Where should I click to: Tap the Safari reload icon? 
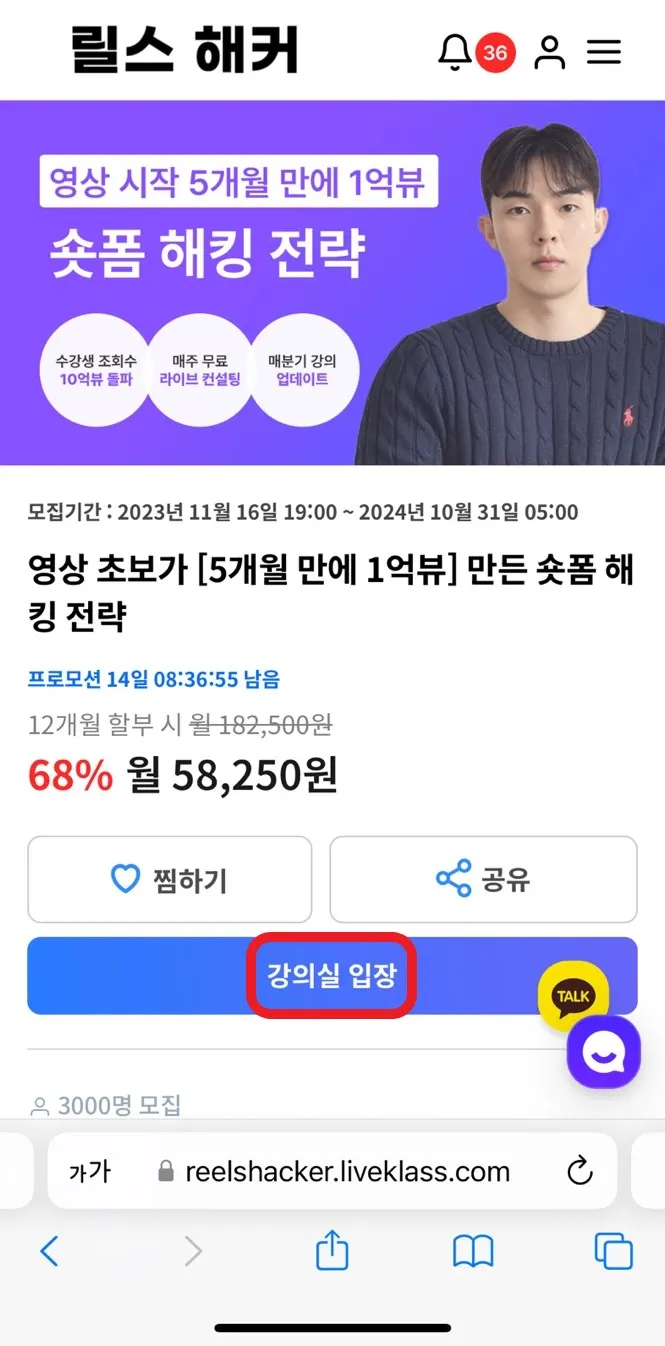coord(580,1172)
